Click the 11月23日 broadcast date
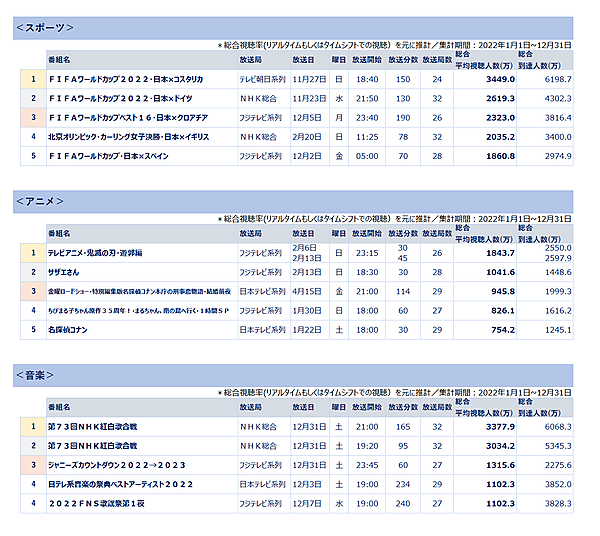This screenshot has height=536, width=600. pos(309,99)
